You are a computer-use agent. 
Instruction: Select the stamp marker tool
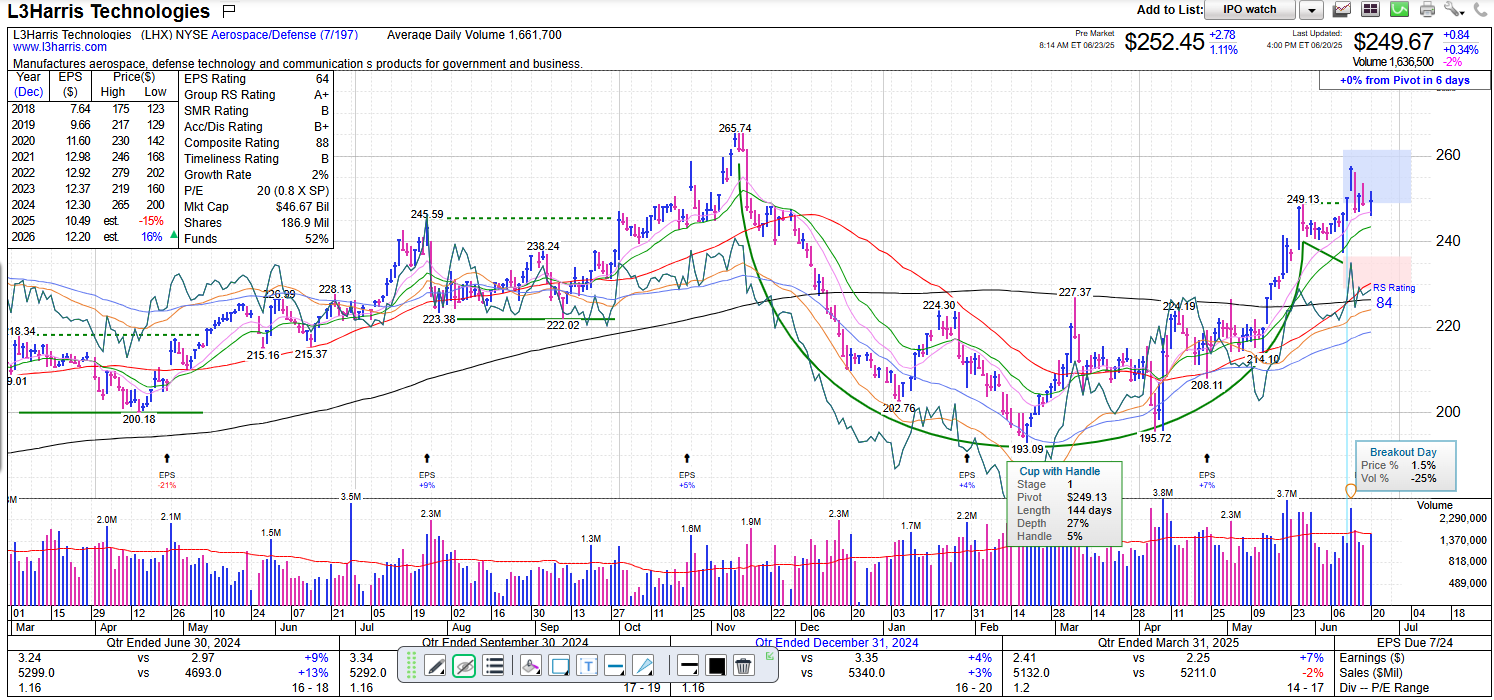click(532, 666)
